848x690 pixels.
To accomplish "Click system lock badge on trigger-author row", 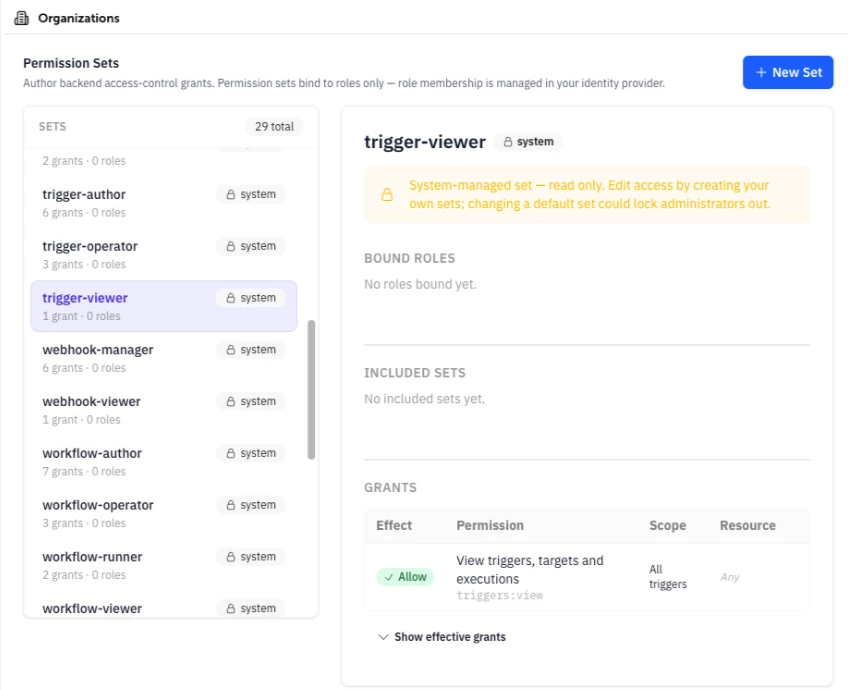I will point(251,194).
